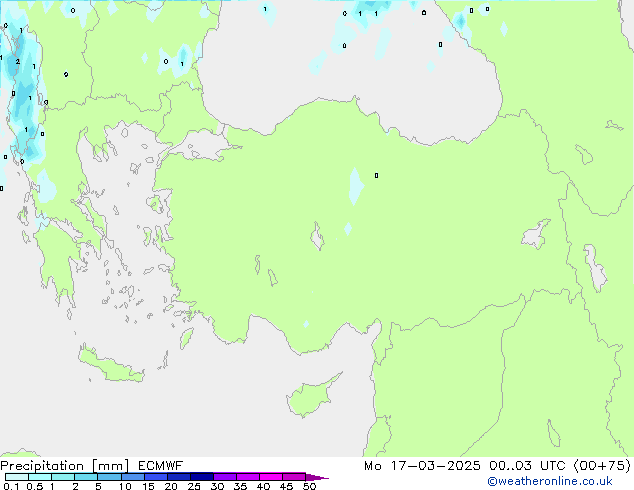
Task: Click the '0.5' legend value
Action: pos(35,486)
